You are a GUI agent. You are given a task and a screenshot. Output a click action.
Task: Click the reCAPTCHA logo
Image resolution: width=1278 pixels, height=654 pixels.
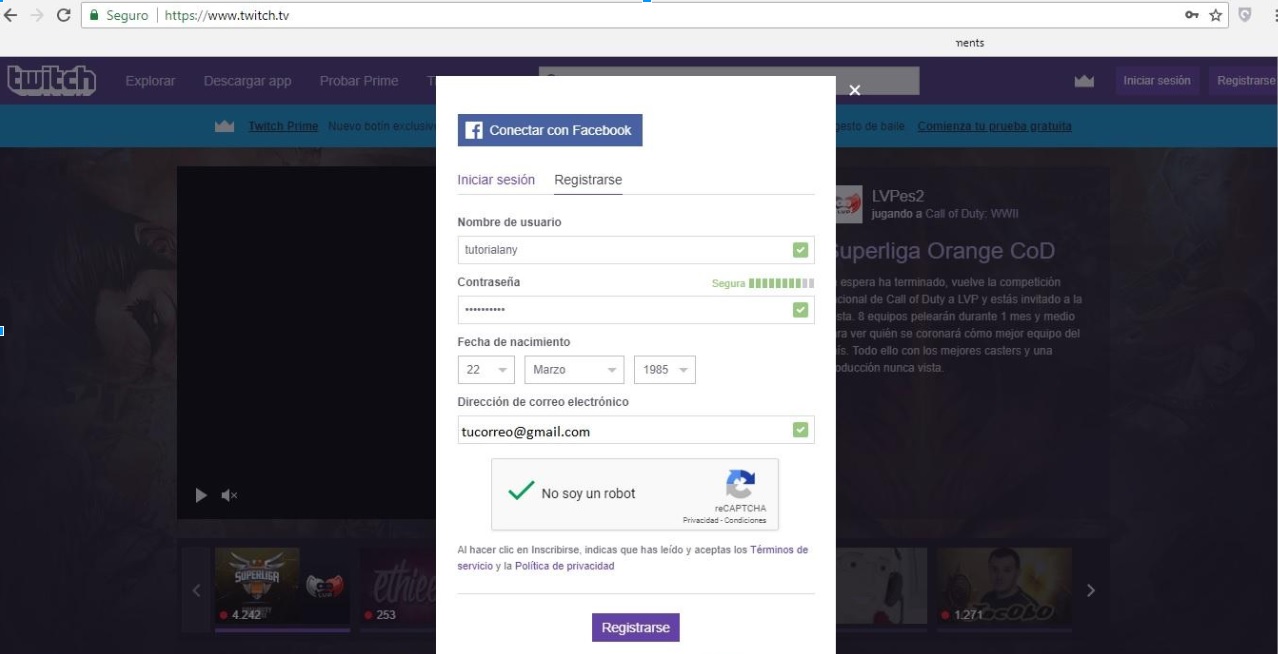coord(740,484)
